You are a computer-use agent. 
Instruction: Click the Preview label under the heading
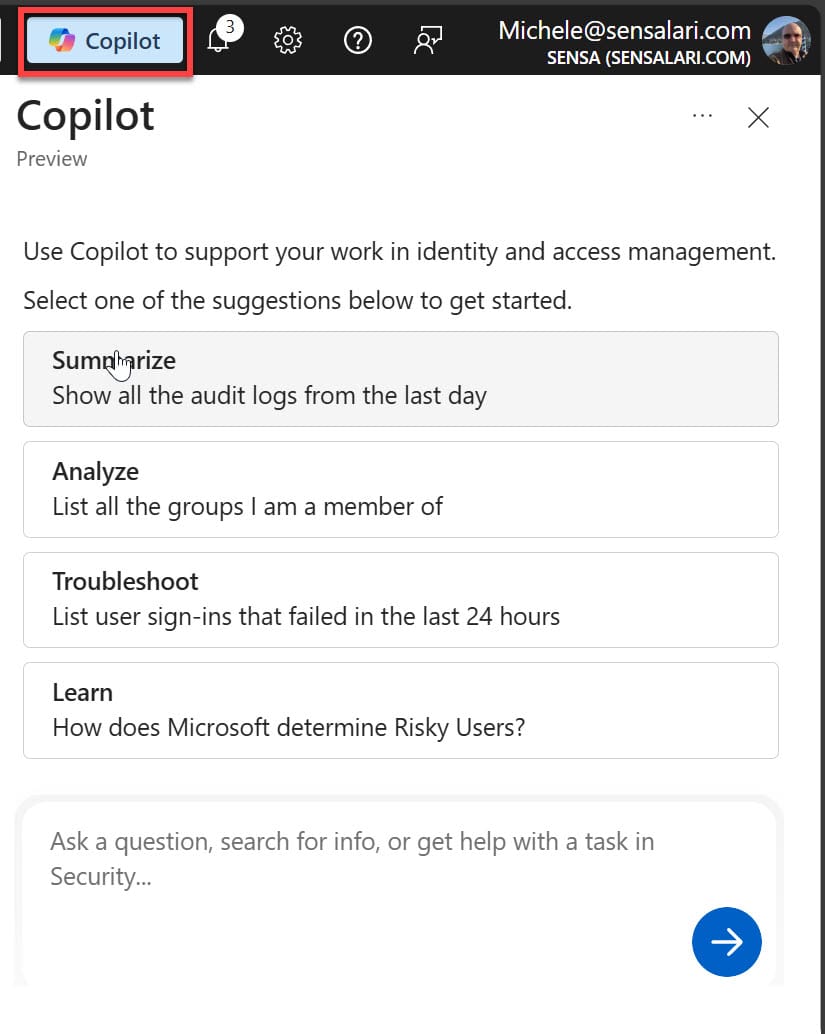click(52, 159)
